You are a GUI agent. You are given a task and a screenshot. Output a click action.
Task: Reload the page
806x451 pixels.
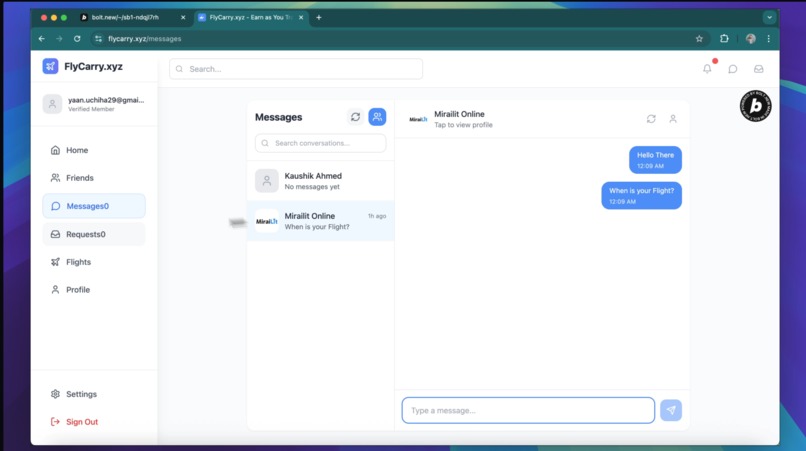(x=77, y=39)
